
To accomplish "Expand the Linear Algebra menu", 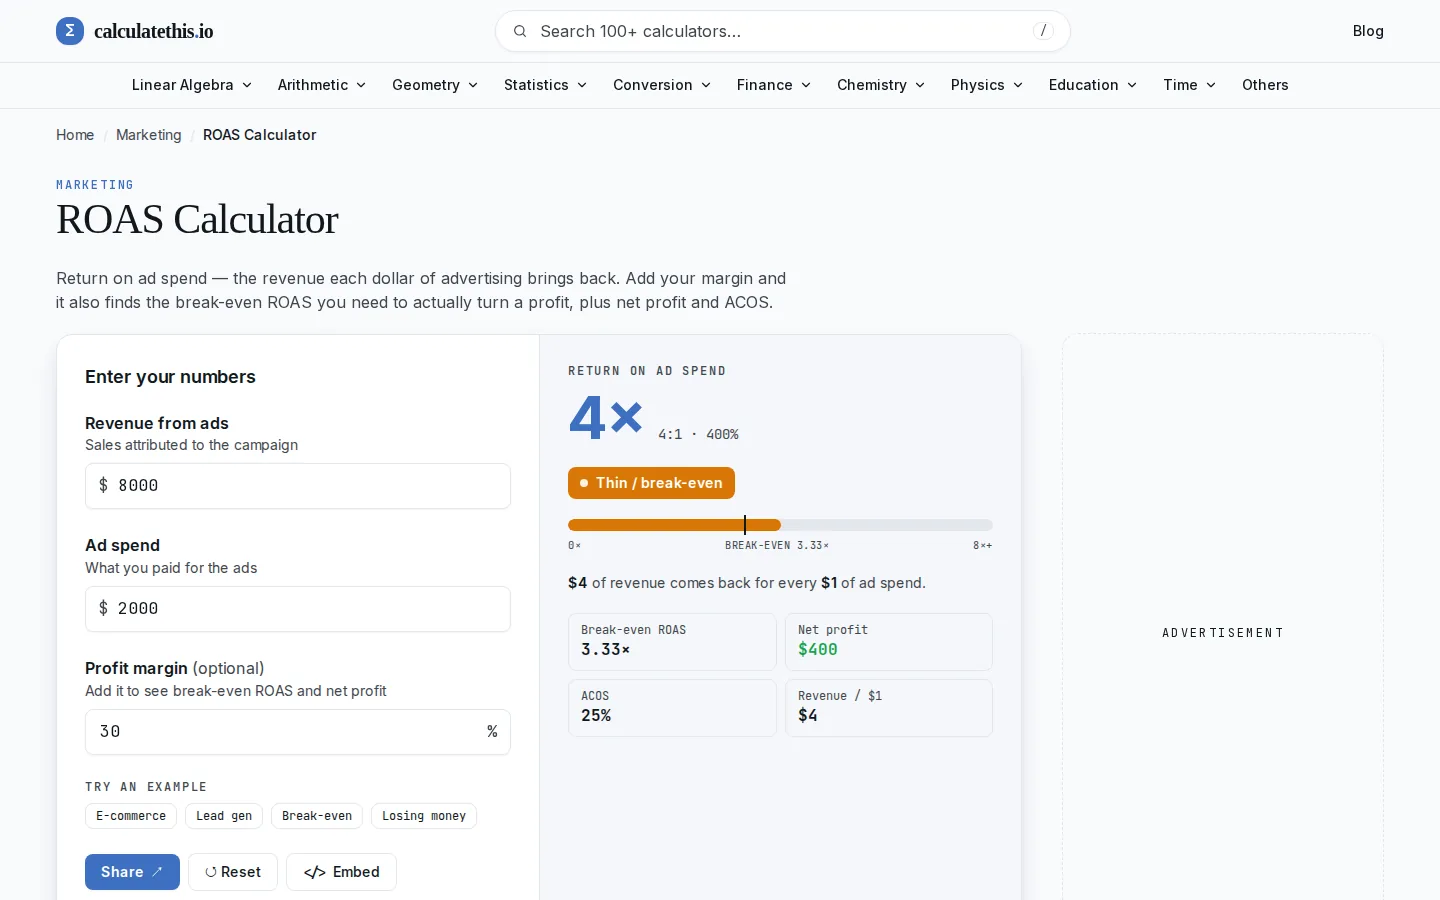I will click(x=192, y=85).
